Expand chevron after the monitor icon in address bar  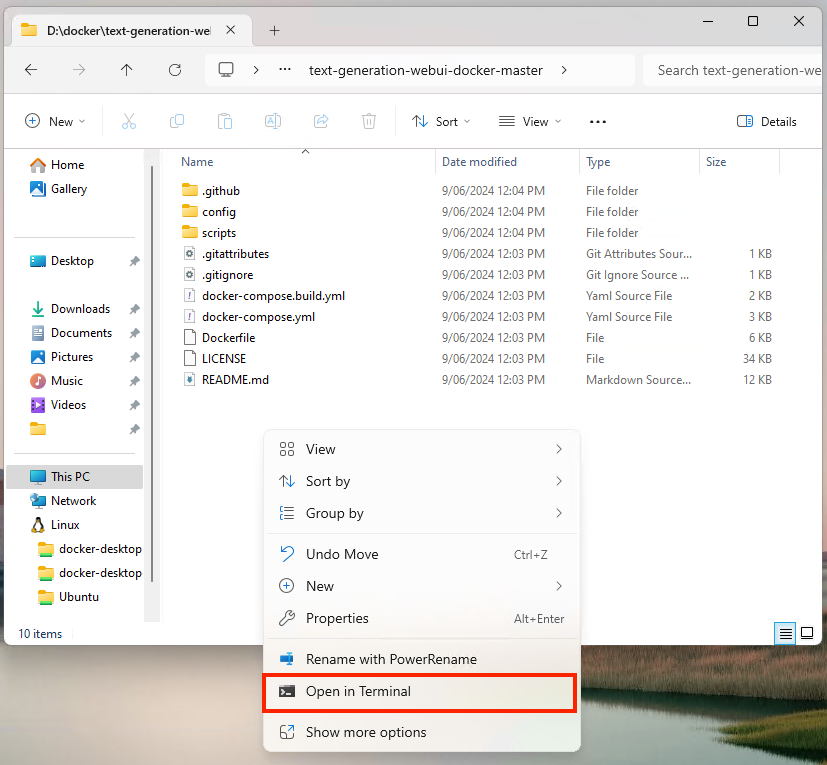(x=256, y=70)
